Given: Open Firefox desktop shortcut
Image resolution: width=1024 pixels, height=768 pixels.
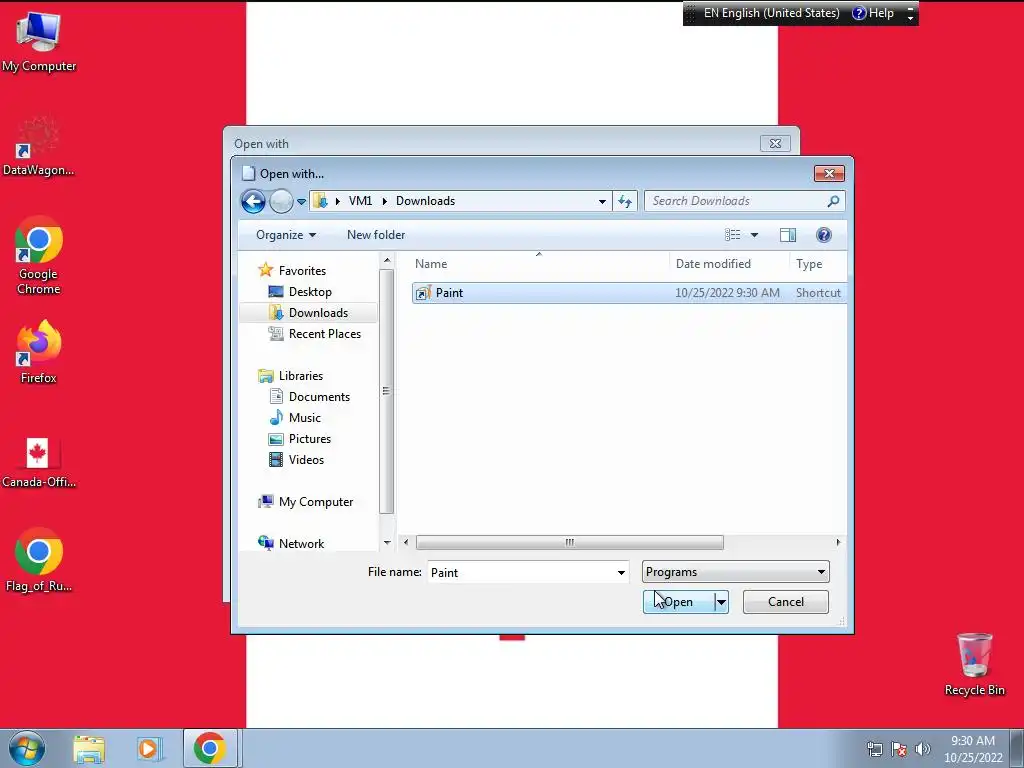Looking at the screenshot, I should click(x=39, y=352).
